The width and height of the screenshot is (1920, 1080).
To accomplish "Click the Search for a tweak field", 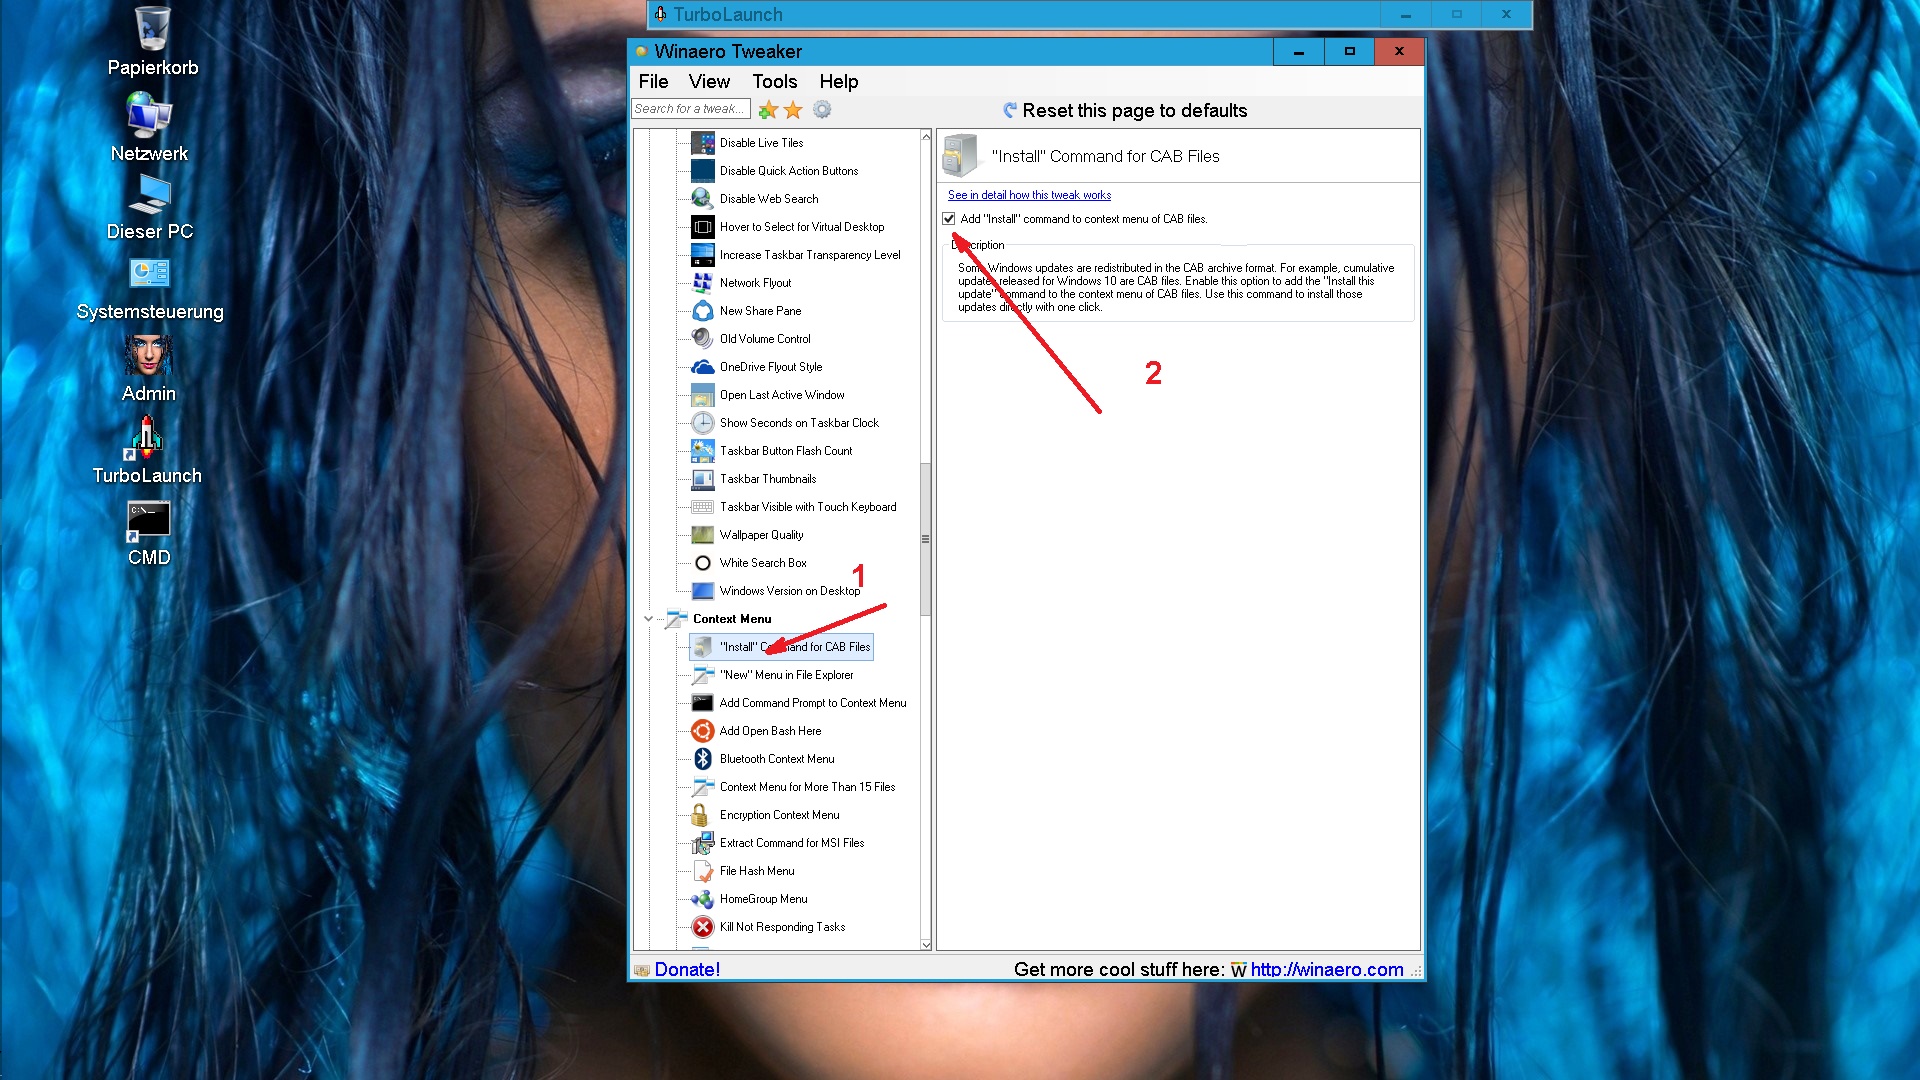I will point(690,109).
